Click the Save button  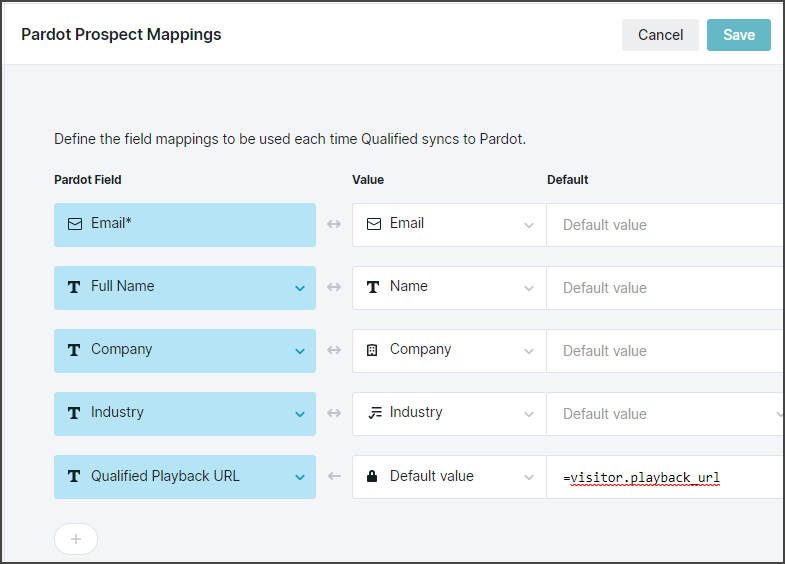738,35
